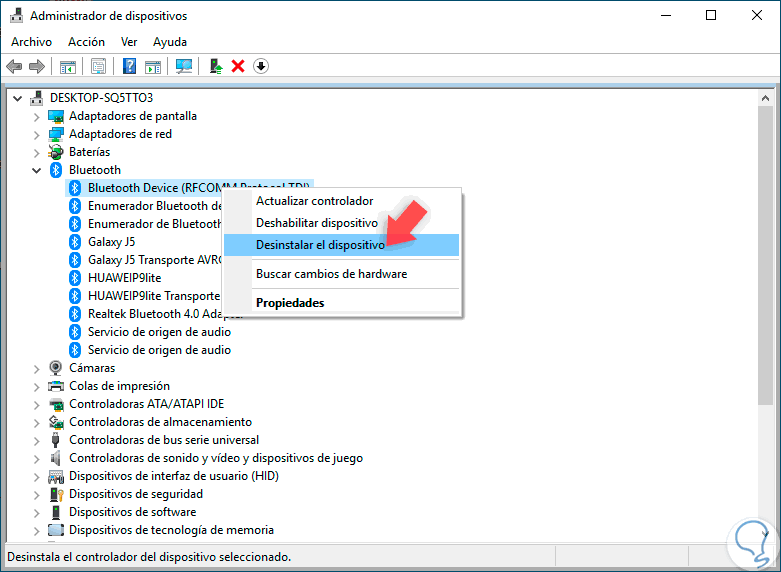The width and height of the screenshot is (781, 572).
Task: Select Dispositivos de interfaz de usuario (HID)
Action: tap(174, 476)
